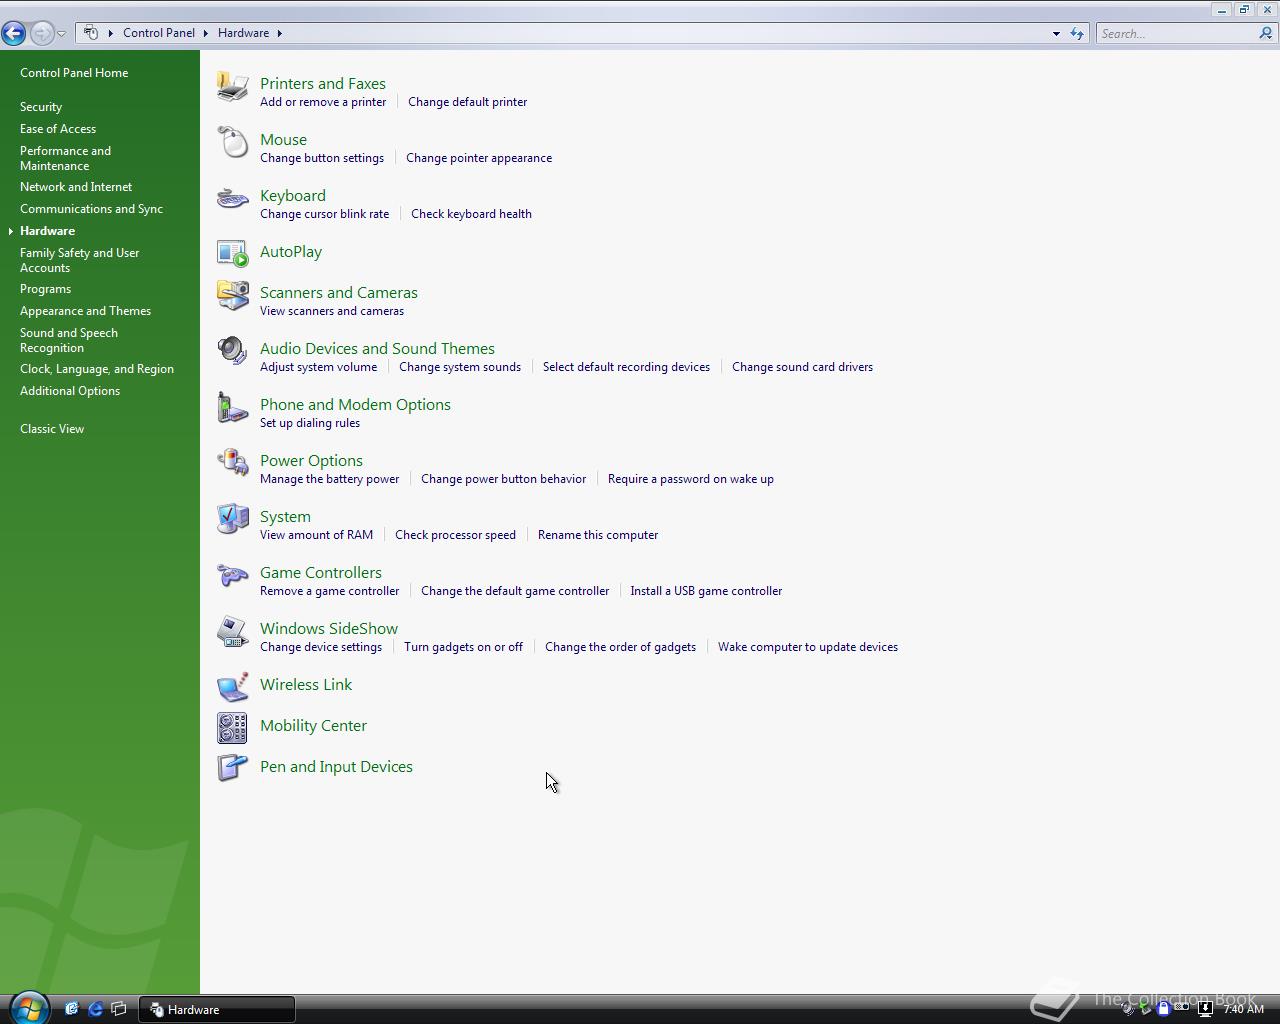1280x1024 pixels.
Task: Open recent pages dropdown arrow
Action: click(x=61, y=34)
